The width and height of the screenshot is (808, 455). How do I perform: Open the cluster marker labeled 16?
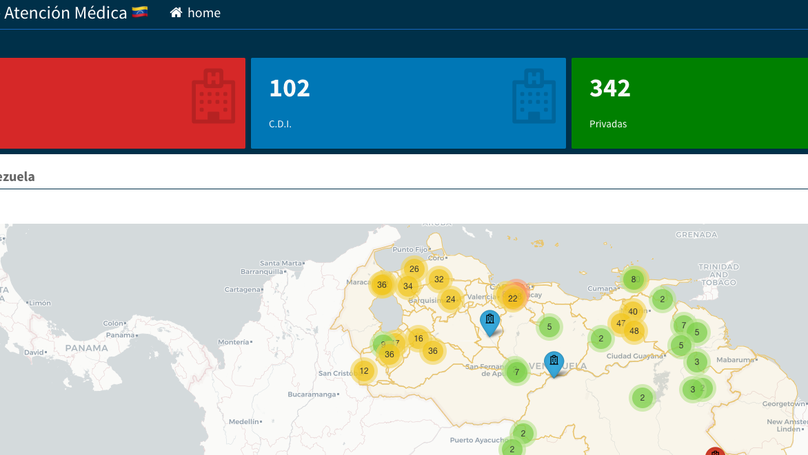pyautogui.click(x=418, y=339)
